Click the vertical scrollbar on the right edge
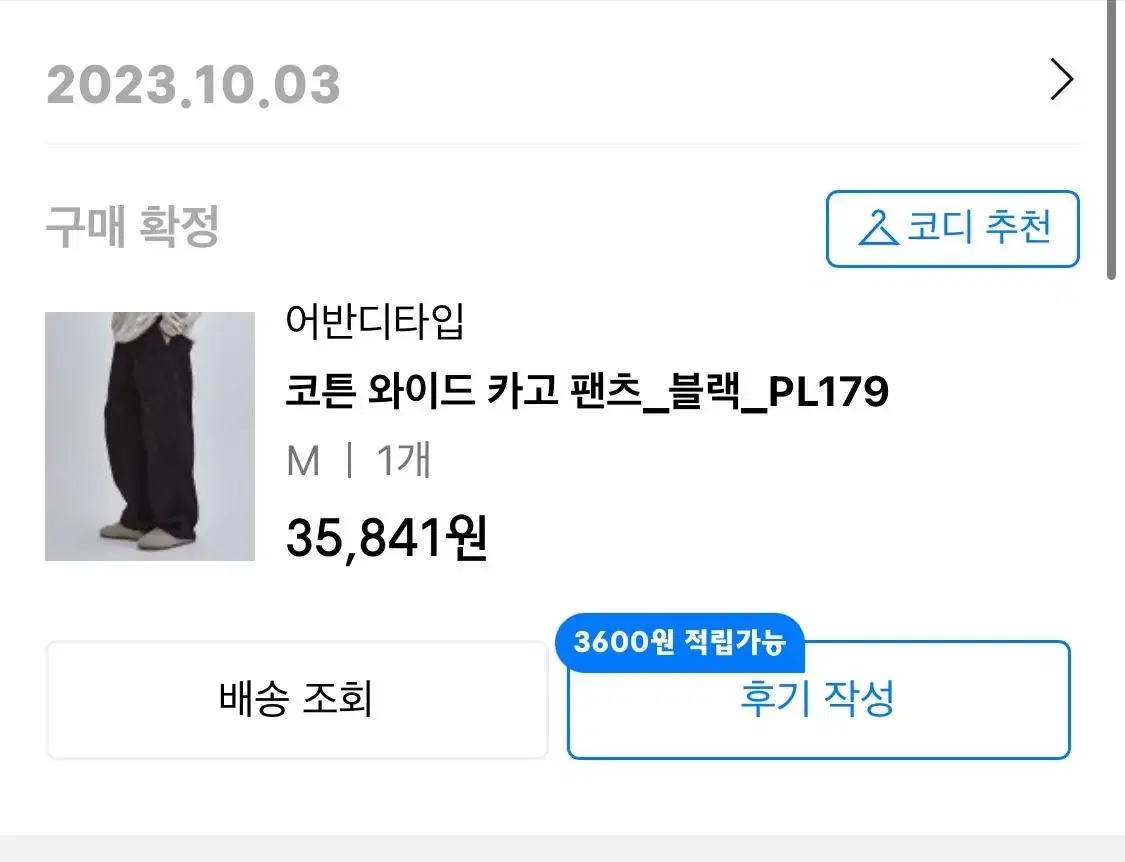Screen dimensions: 1125x862 point(1111,140)
